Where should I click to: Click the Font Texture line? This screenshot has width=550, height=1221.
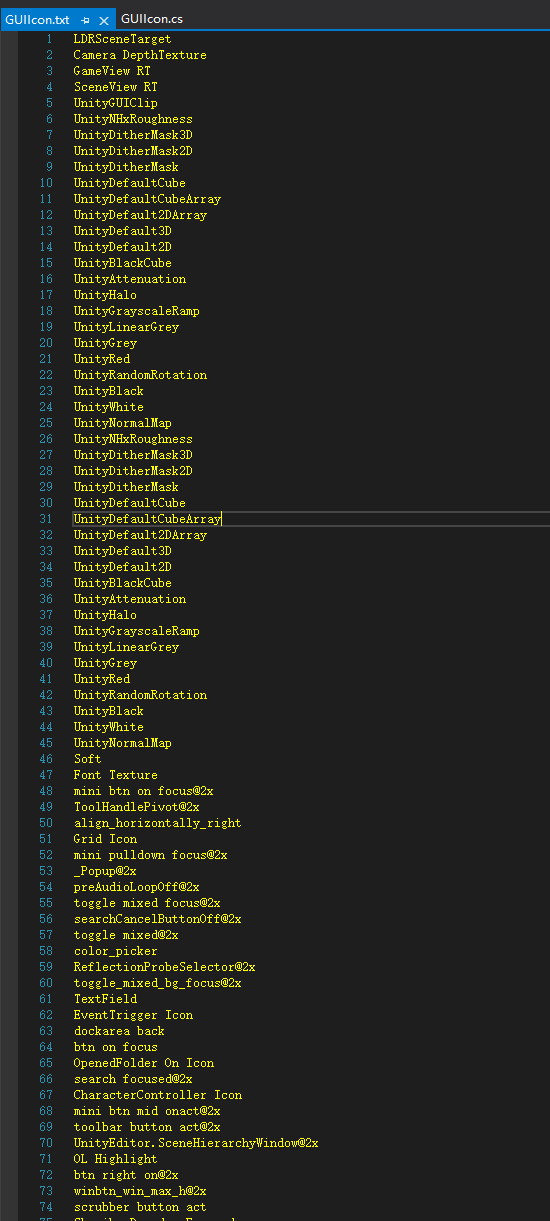[115, 775]
